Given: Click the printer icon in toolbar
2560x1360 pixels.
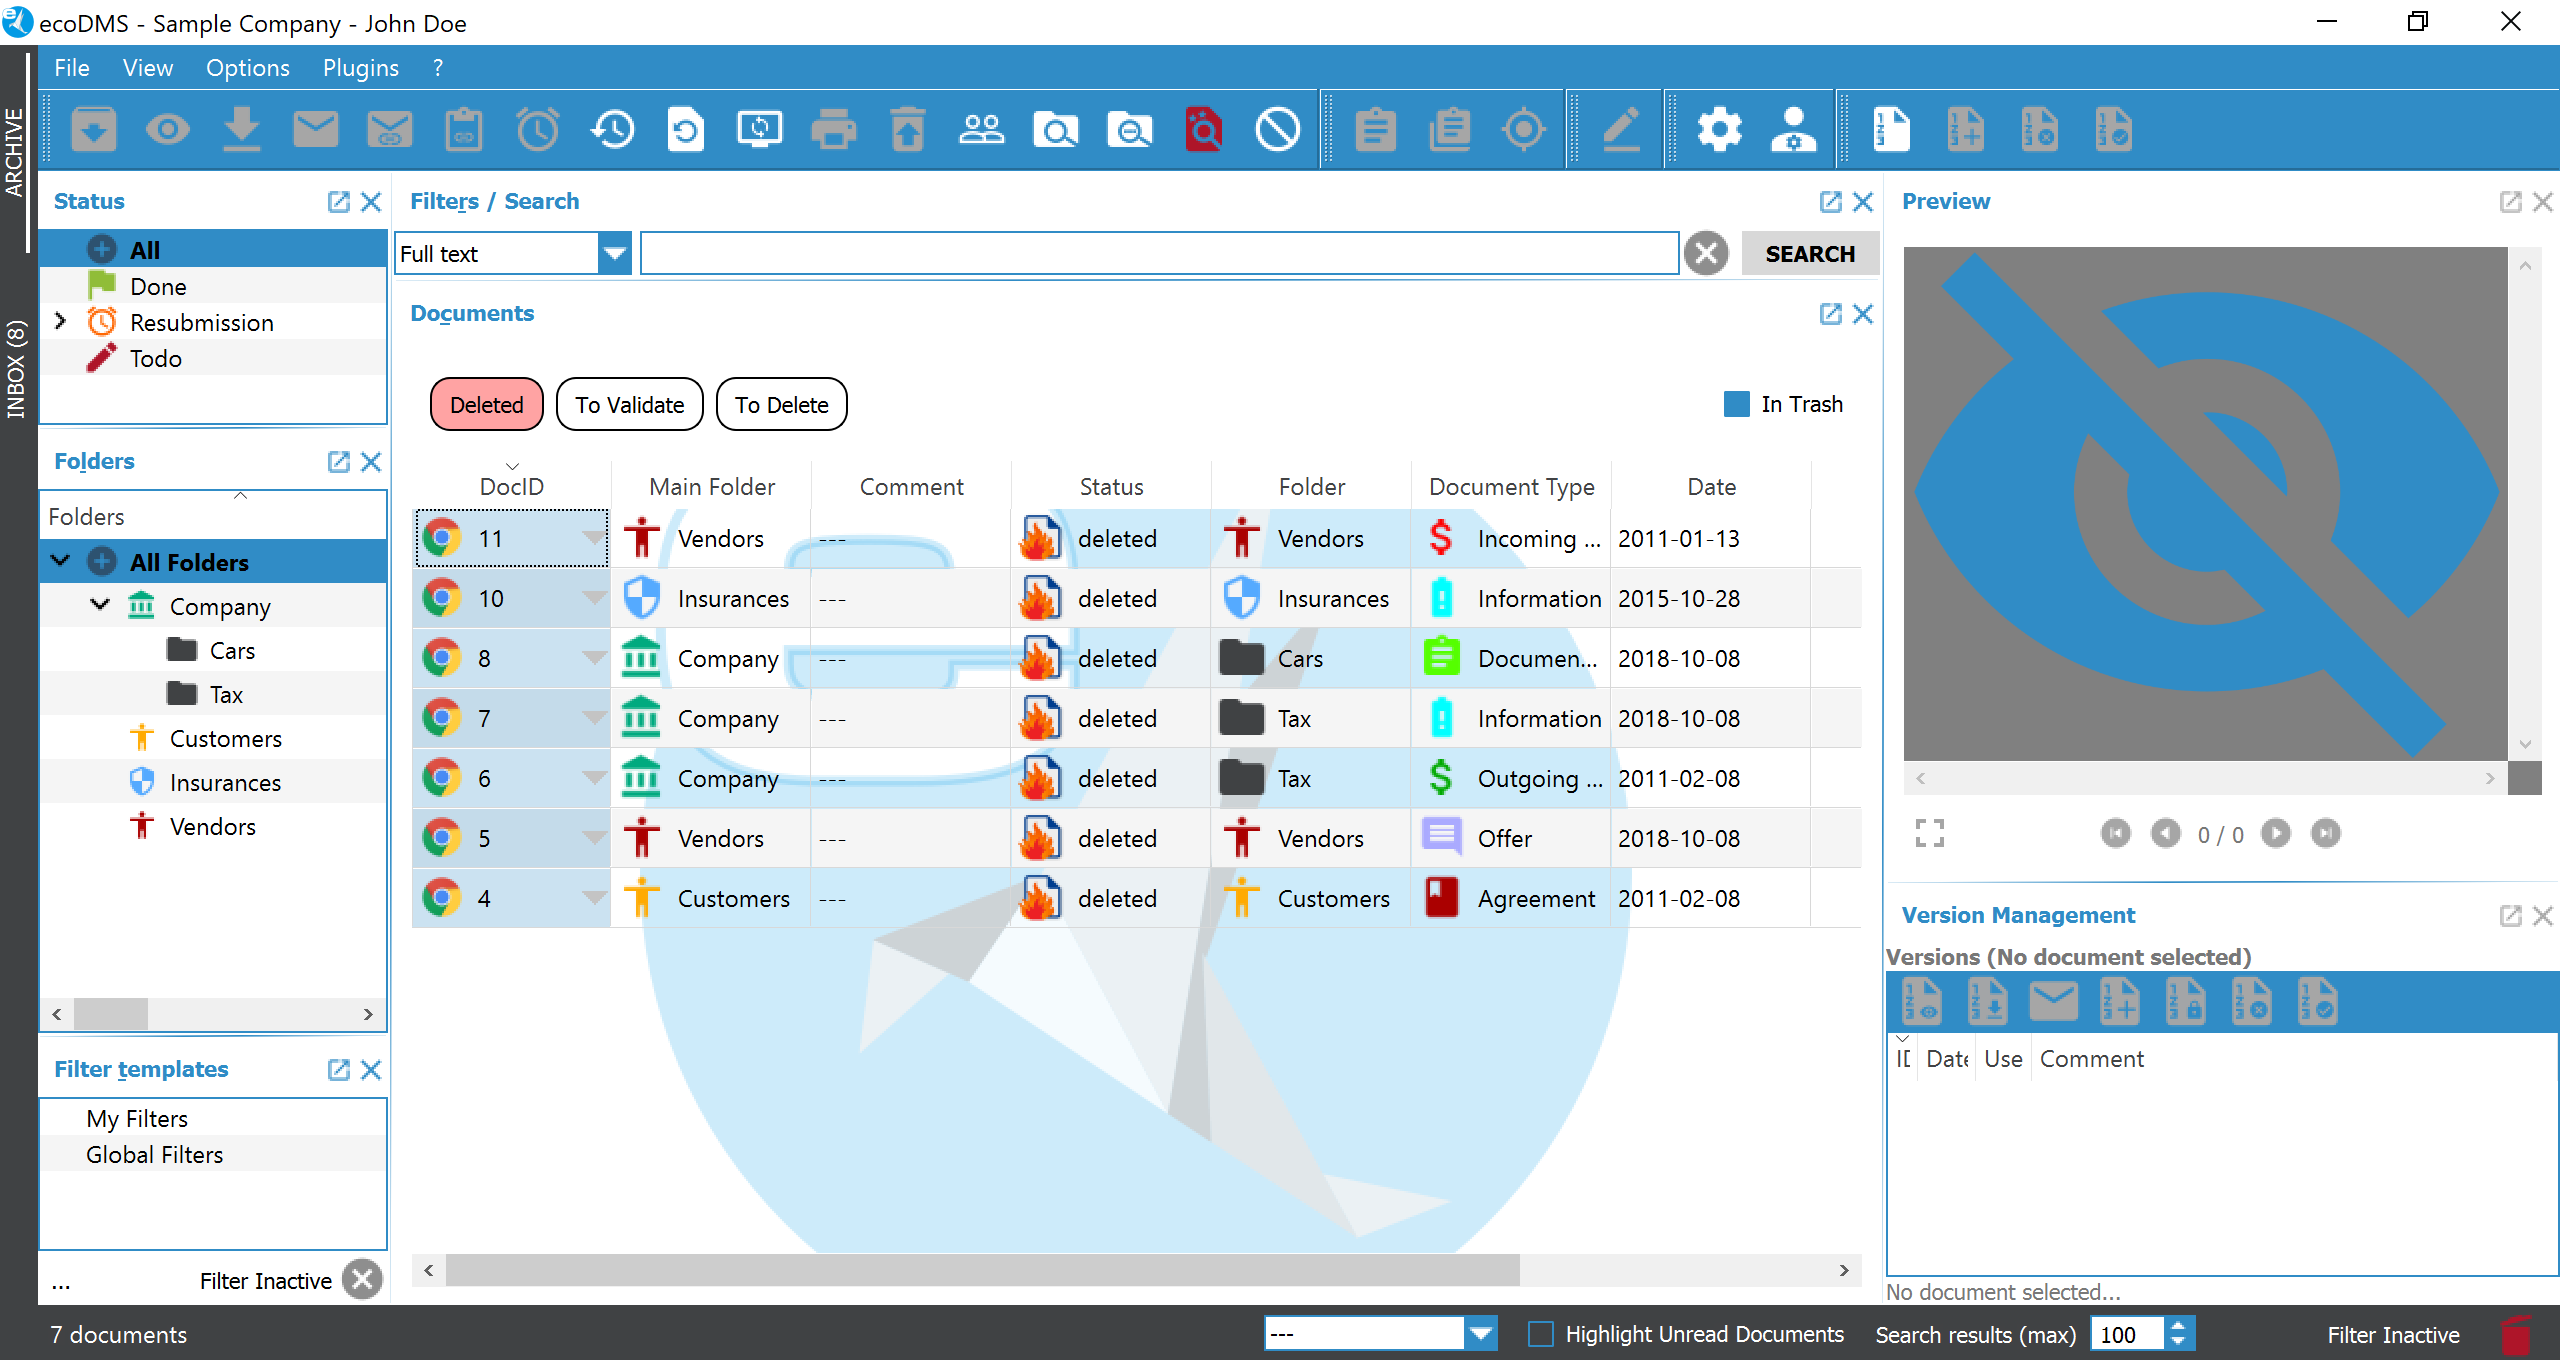Looking at the screenshot, I should point(833,130).
